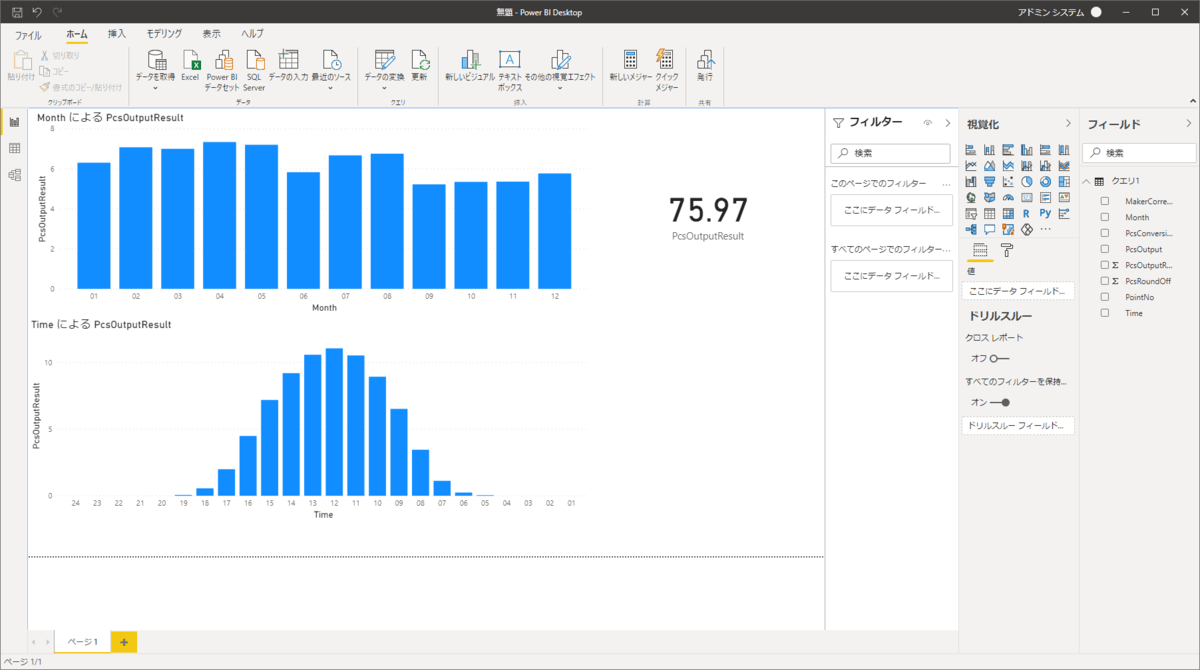
Task: Select the pie chart visualization icon
Action: pos(1026,181)
